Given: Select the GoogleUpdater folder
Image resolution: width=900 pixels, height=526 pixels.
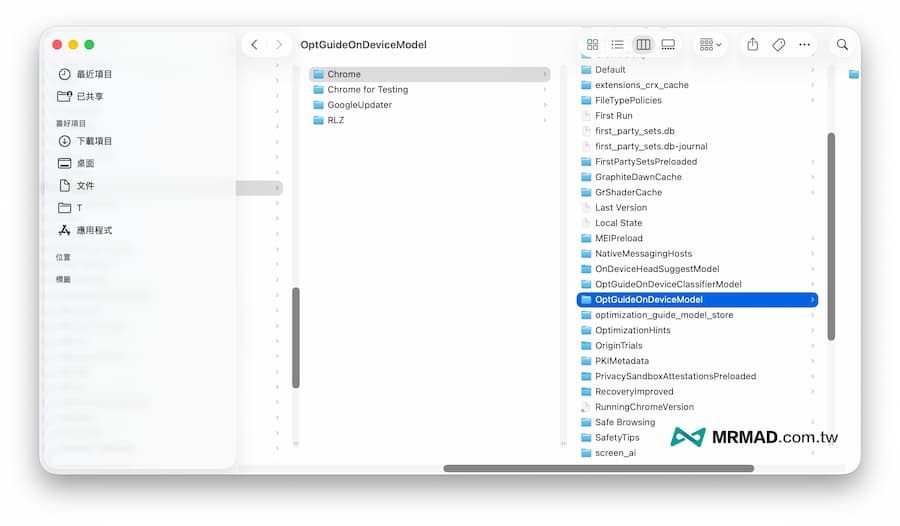Looking at the screenshot, I should click(429, 105).
